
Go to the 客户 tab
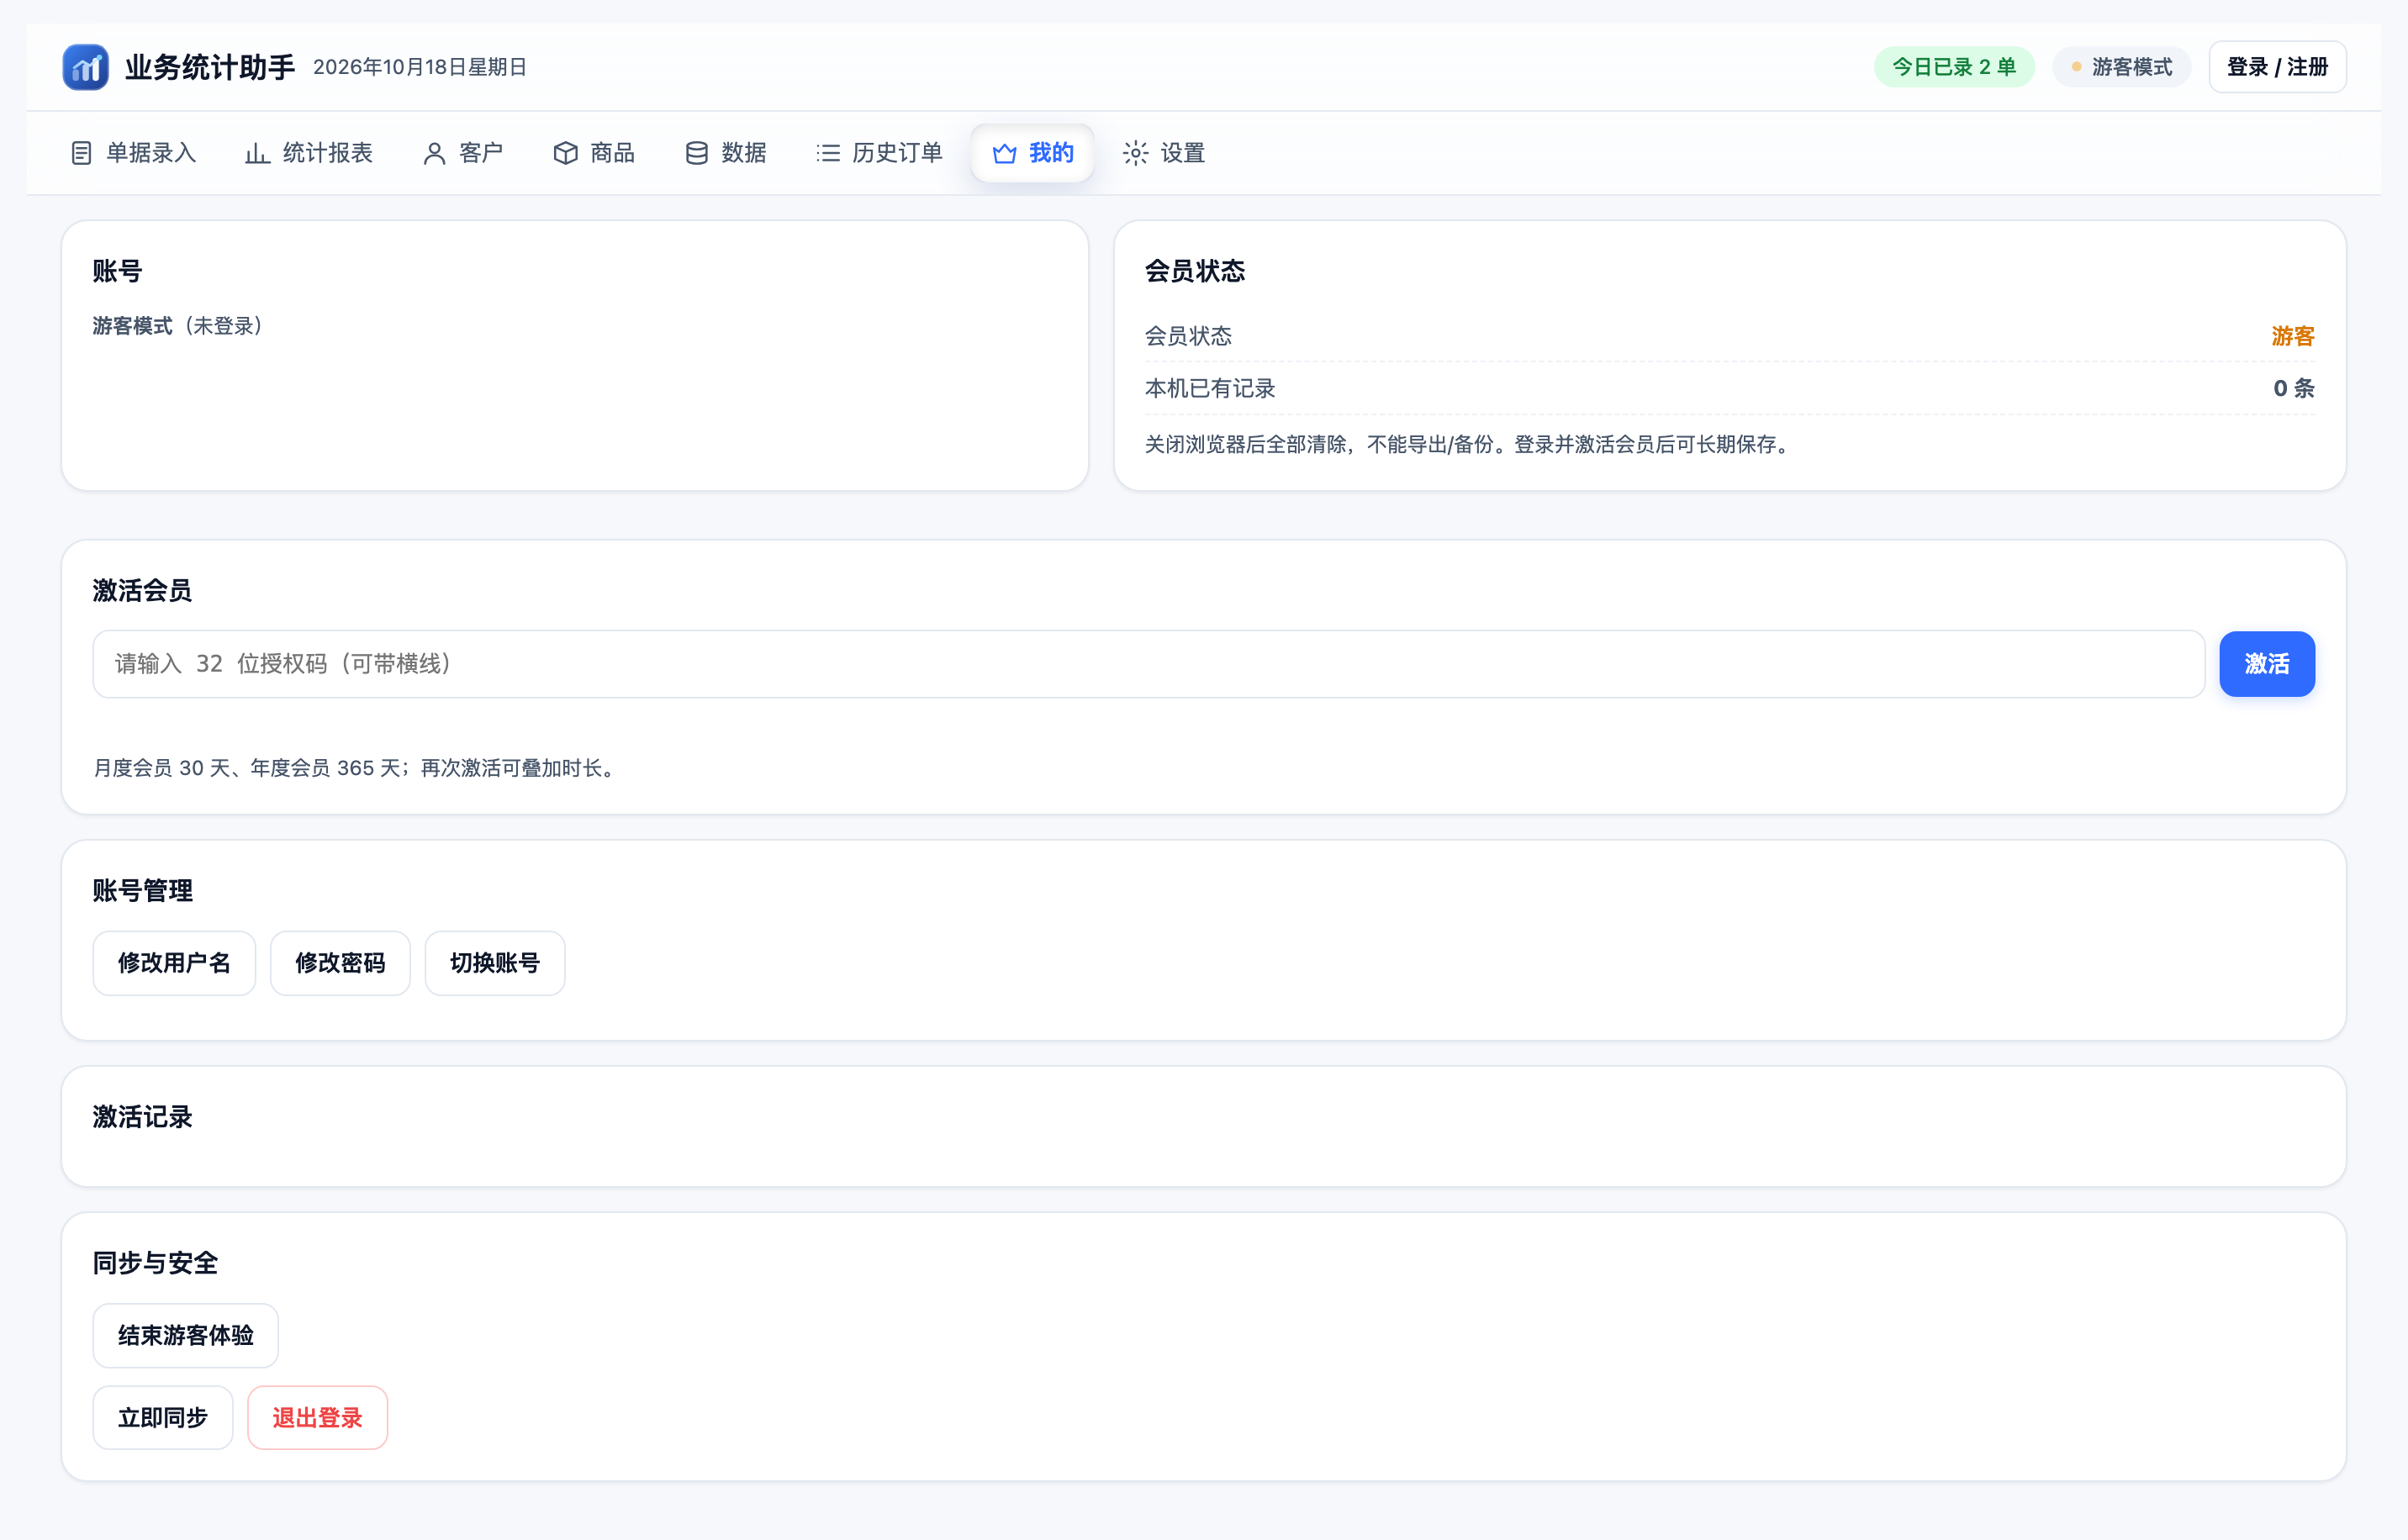tap(463, 153)
